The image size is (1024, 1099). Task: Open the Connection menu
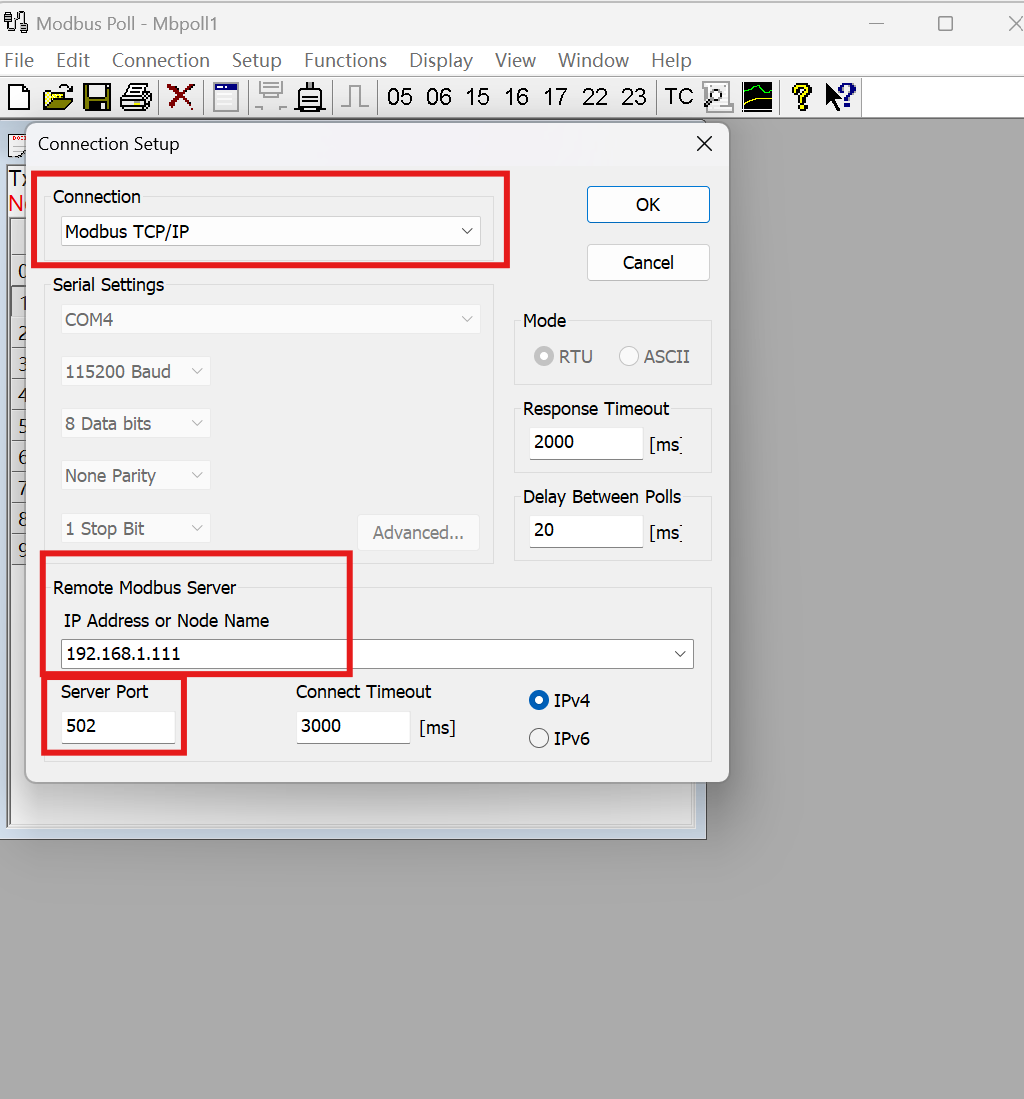point(161,60)
